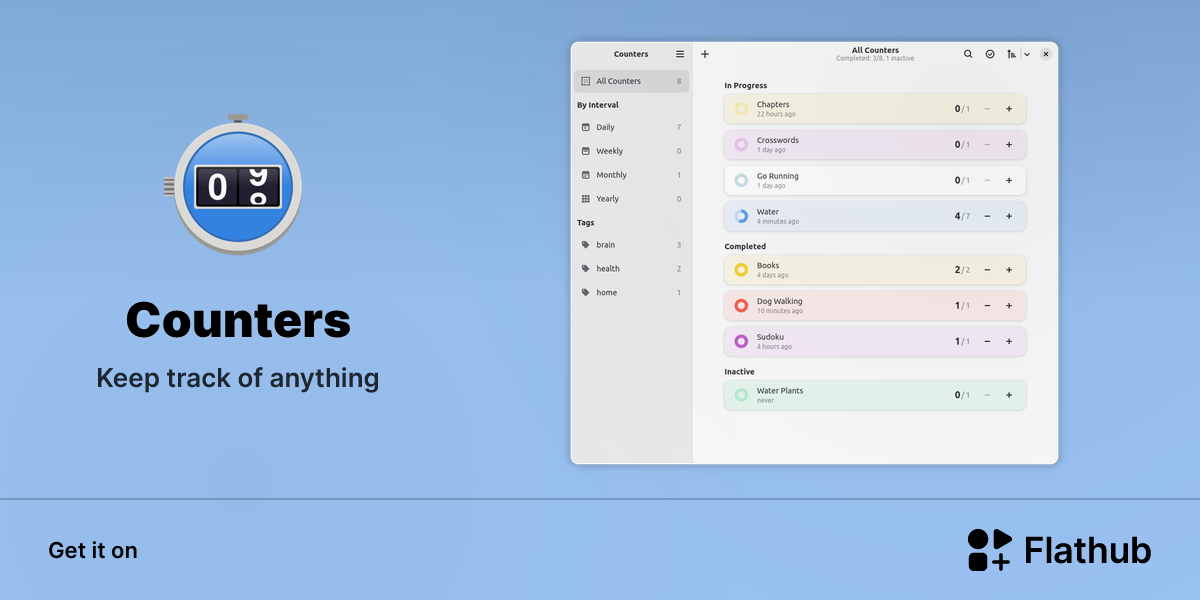The width and height of the screenshot is (1200, 600).
Task: Open the Go Running counter name
Action: click(x=778, y=176)
